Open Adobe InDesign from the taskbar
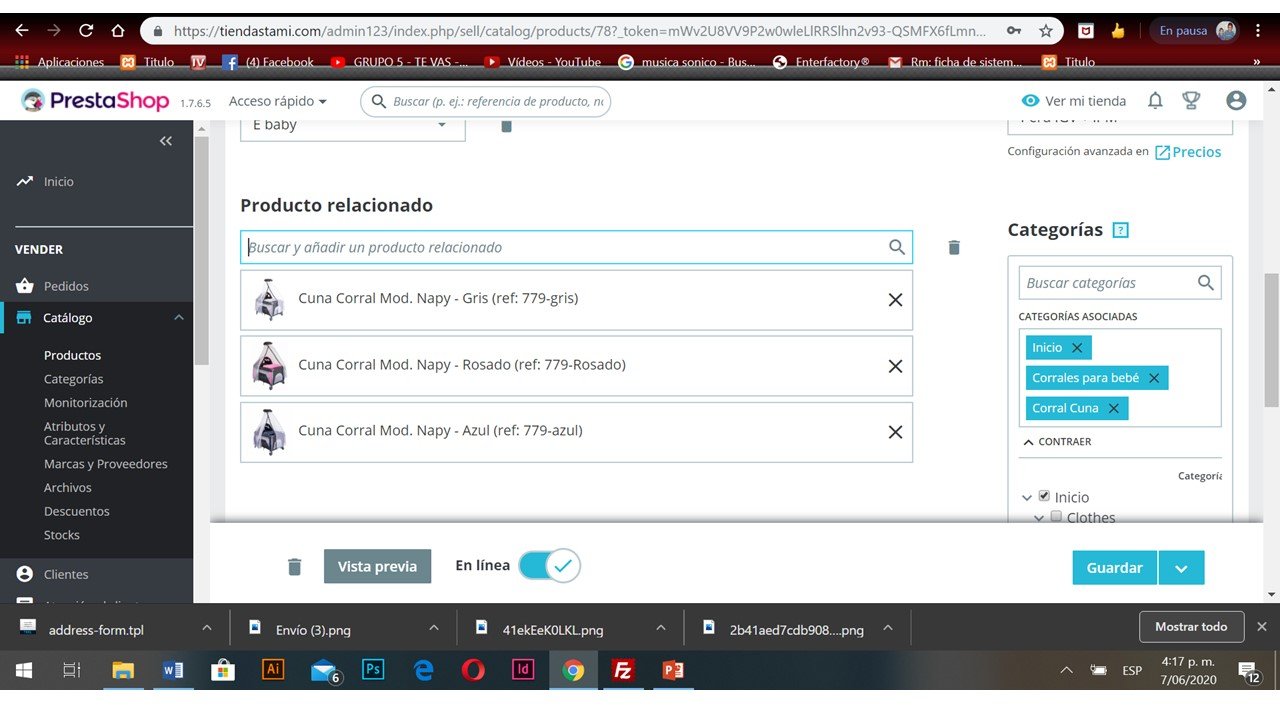This screenshot has width=1280, height=720. [x=523, y=670]
